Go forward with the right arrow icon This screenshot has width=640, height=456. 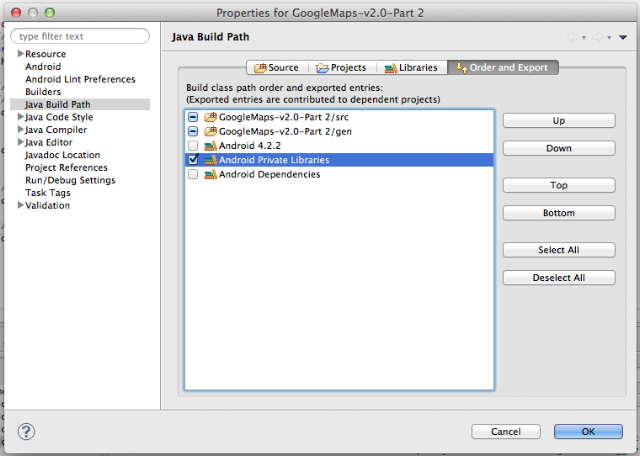(x=598, y=37)
